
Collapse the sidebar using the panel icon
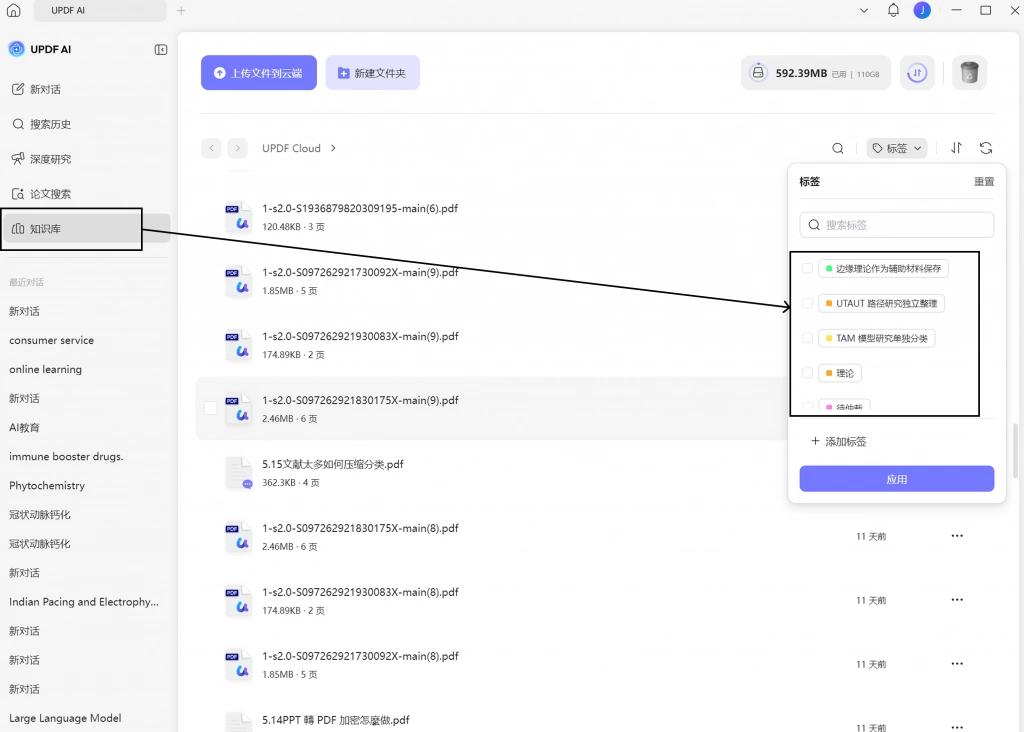161,50
